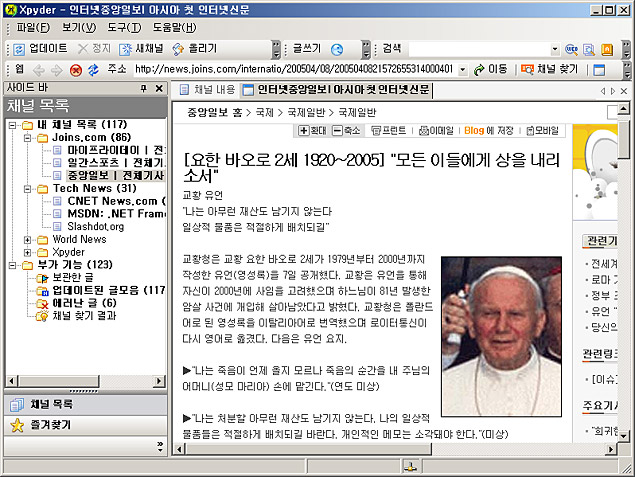
Task: Expand the World News folder
Action: 27,239
